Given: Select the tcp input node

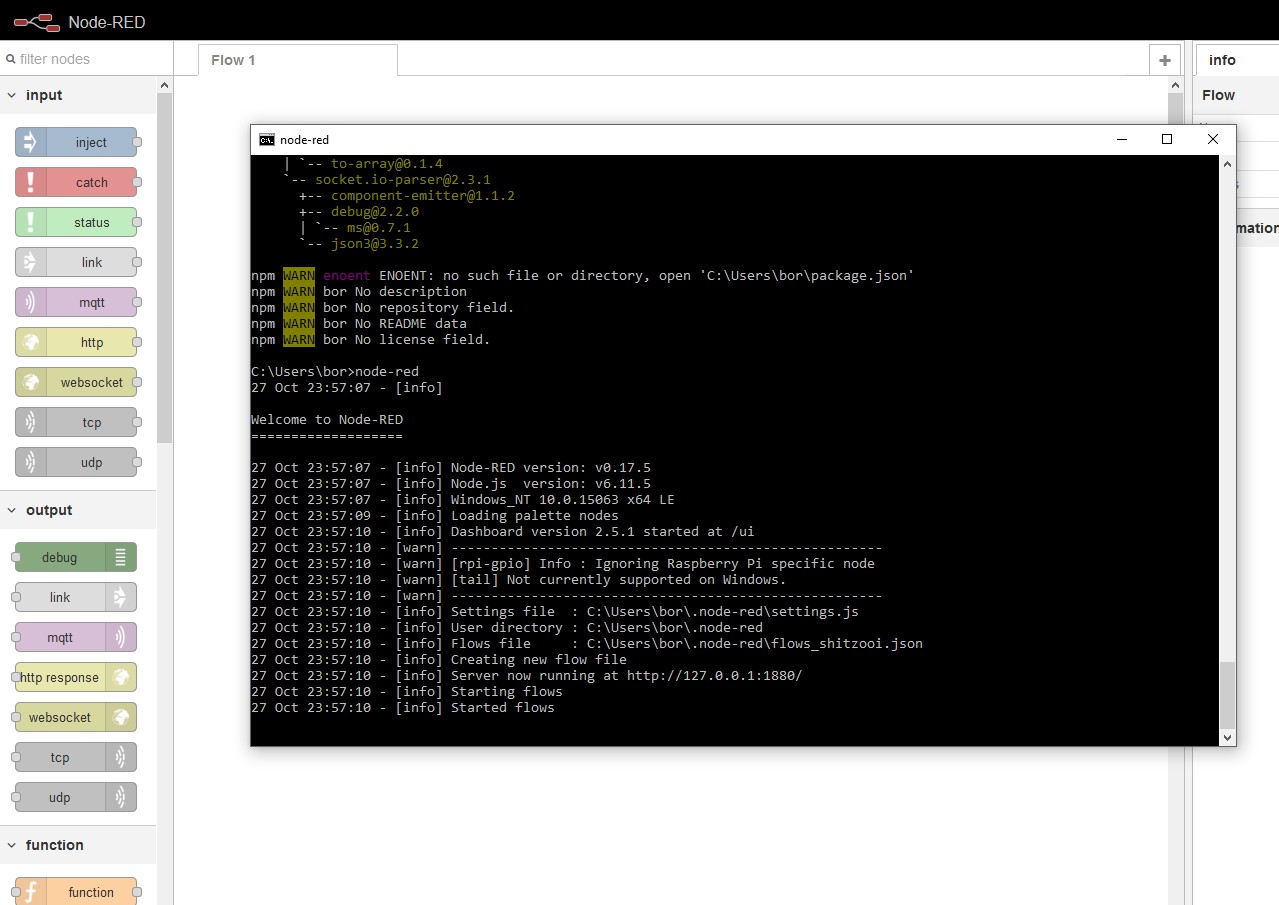Looking at the screenshot, I should (x=76, y=422).
